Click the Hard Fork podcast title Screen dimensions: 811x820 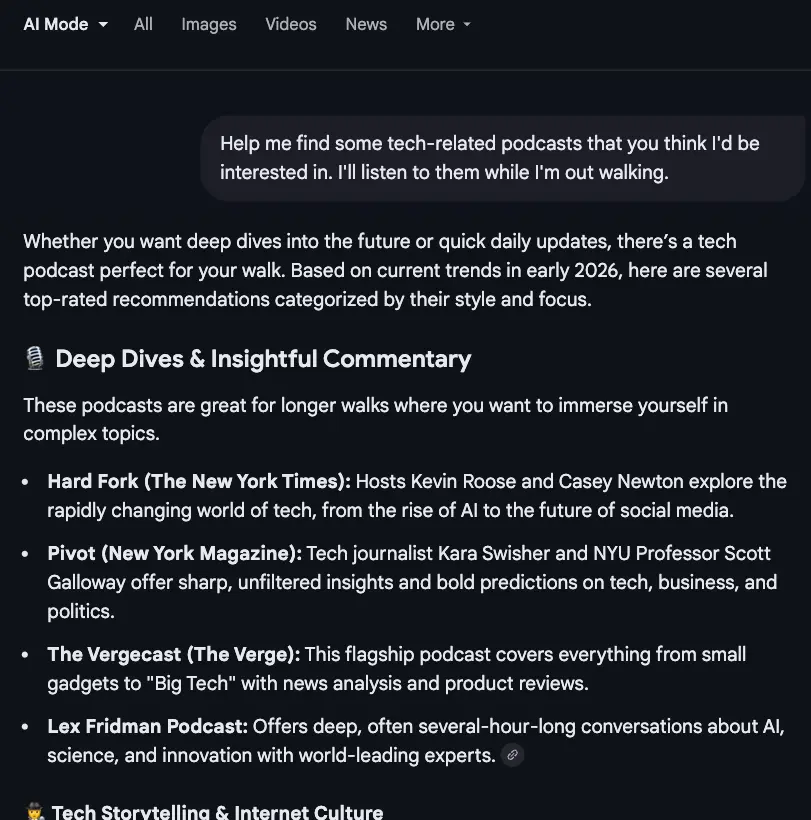tap(198, 481)
